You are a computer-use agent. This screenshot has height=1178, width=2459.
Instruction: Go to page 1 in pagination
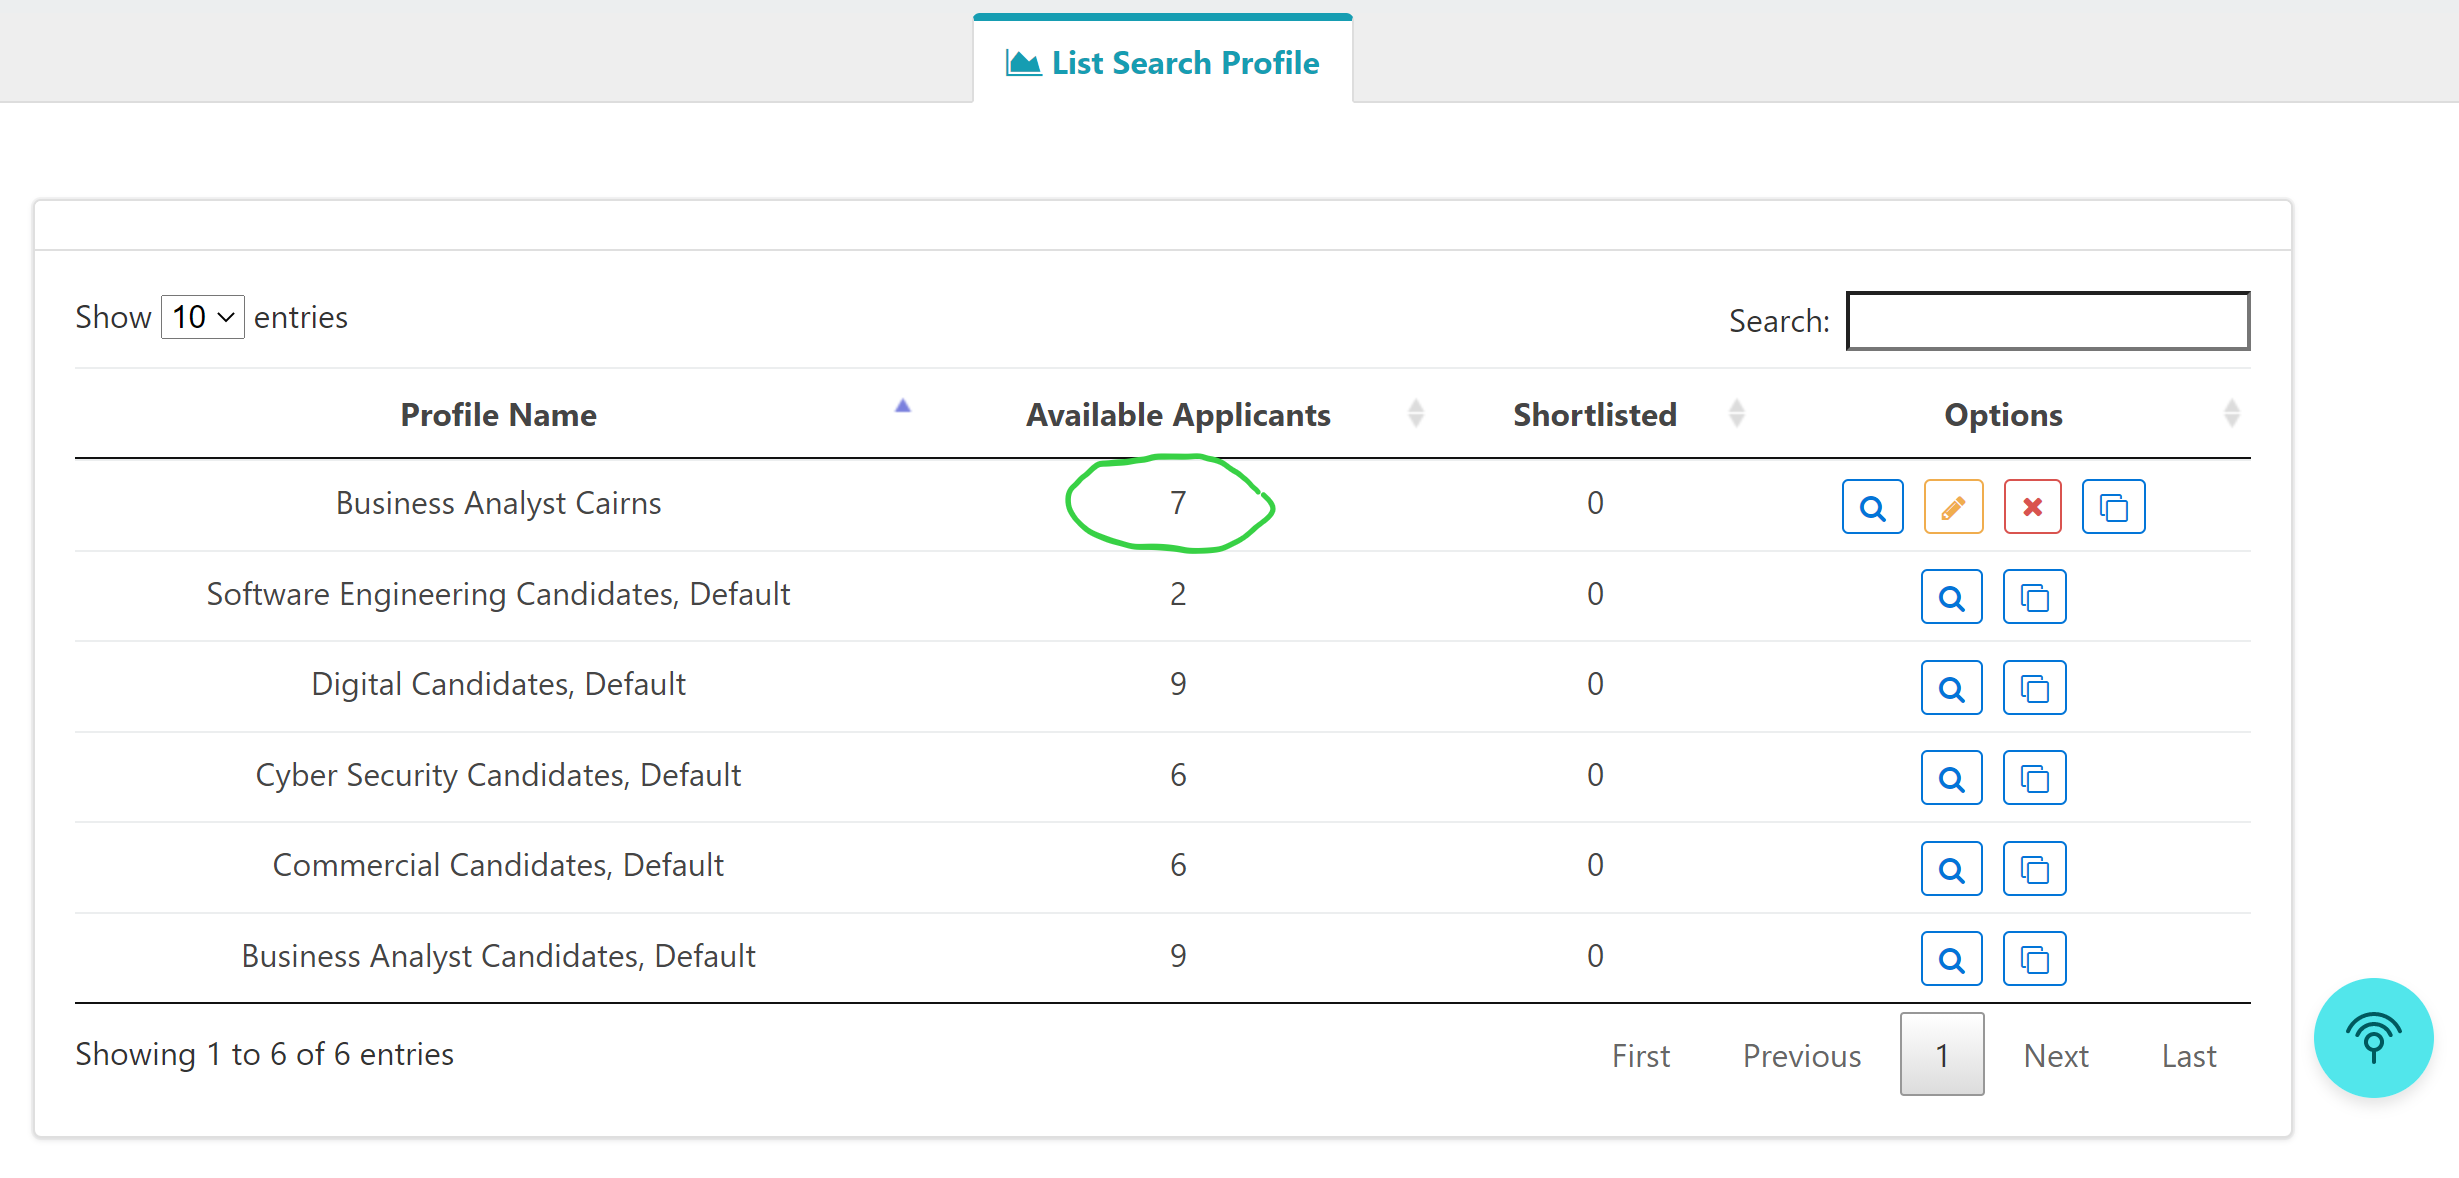(x=1941, y=1055)
